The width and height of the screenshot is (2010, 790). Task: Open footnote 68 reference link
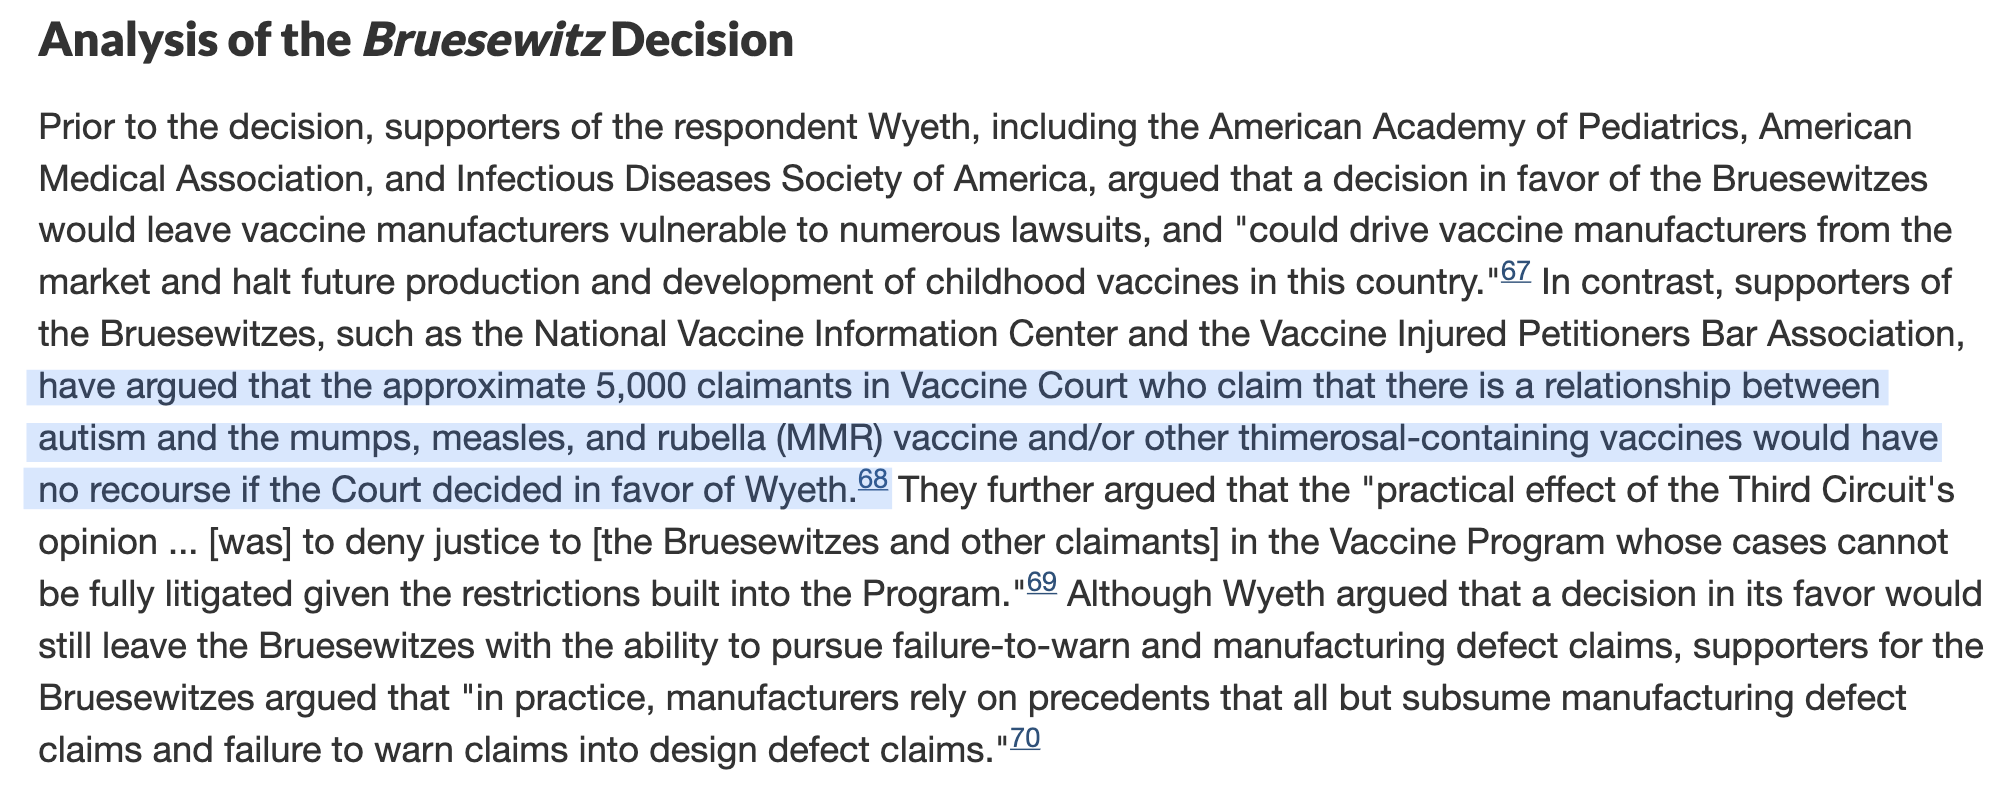[x=872, y=479]
